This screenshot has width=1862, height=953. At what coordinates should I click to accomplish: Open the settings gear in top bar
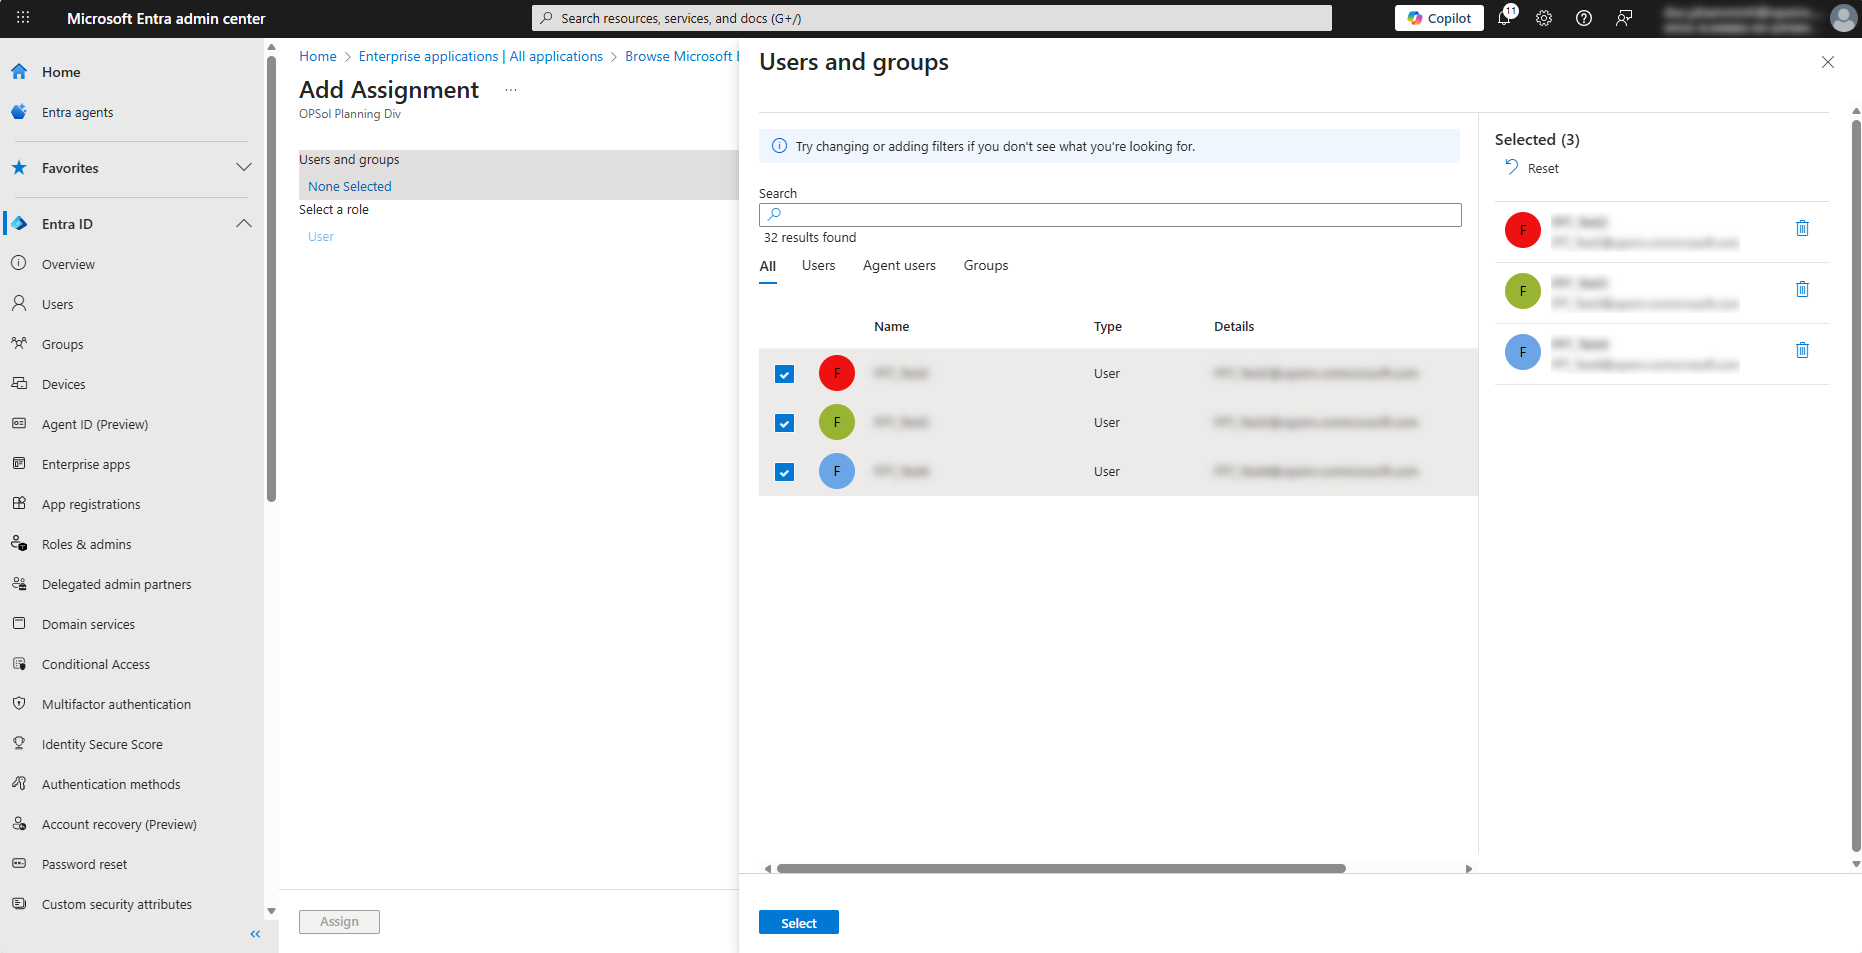(x=1544, y=18)
